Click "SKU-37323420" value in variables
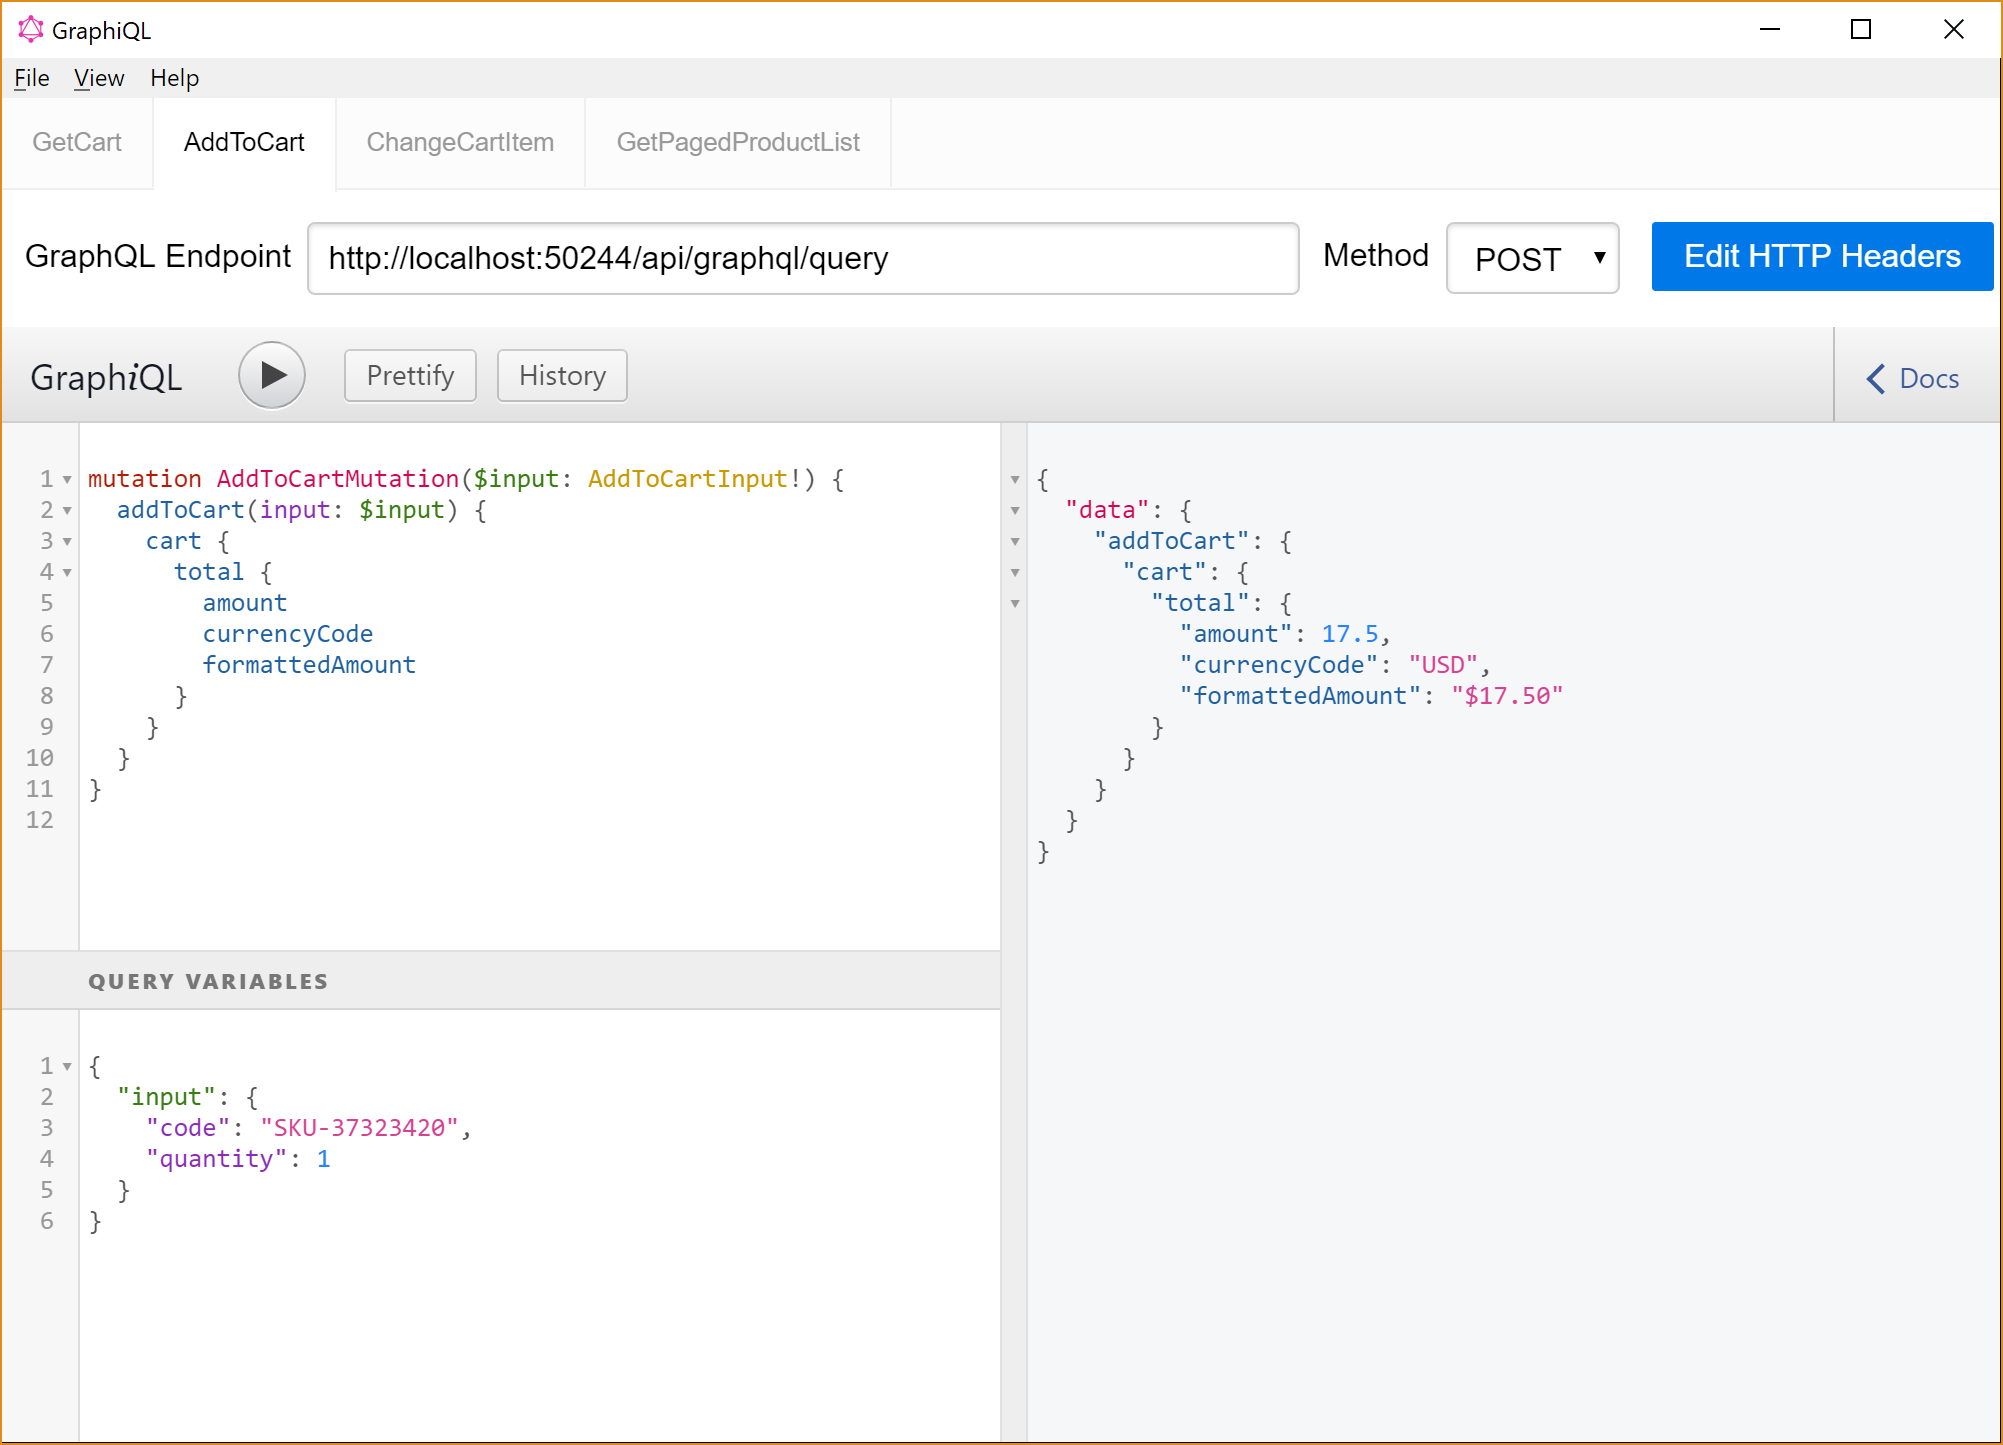2003x1445 pixels. pos(359,1128)
